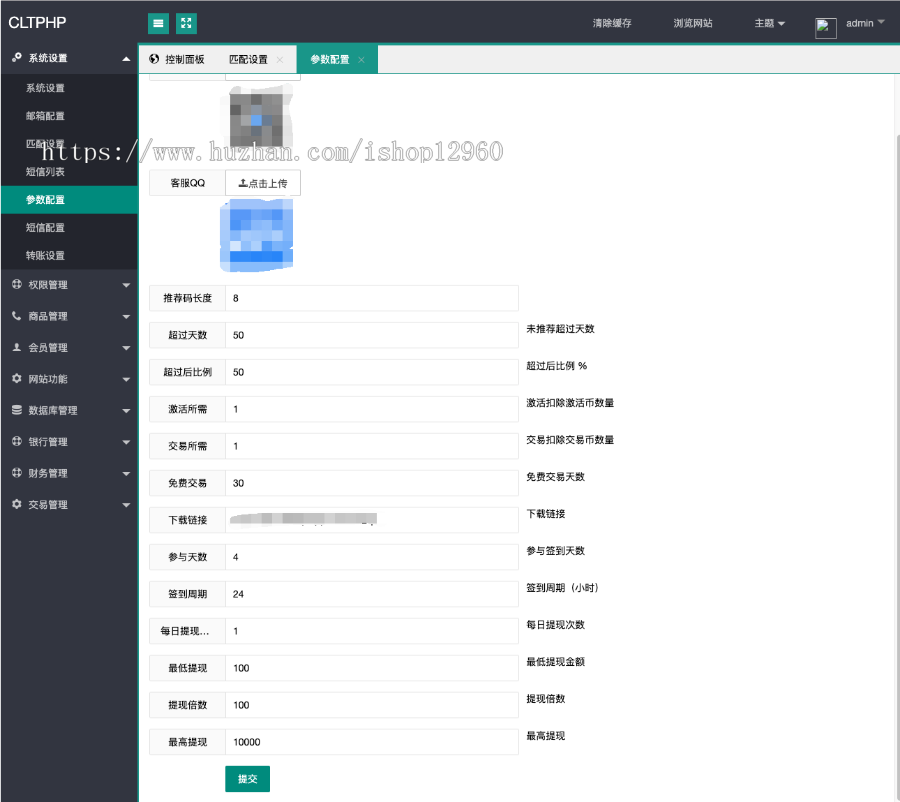
Task: Click the 最低提现 input field
Action: tap(372, 668)
